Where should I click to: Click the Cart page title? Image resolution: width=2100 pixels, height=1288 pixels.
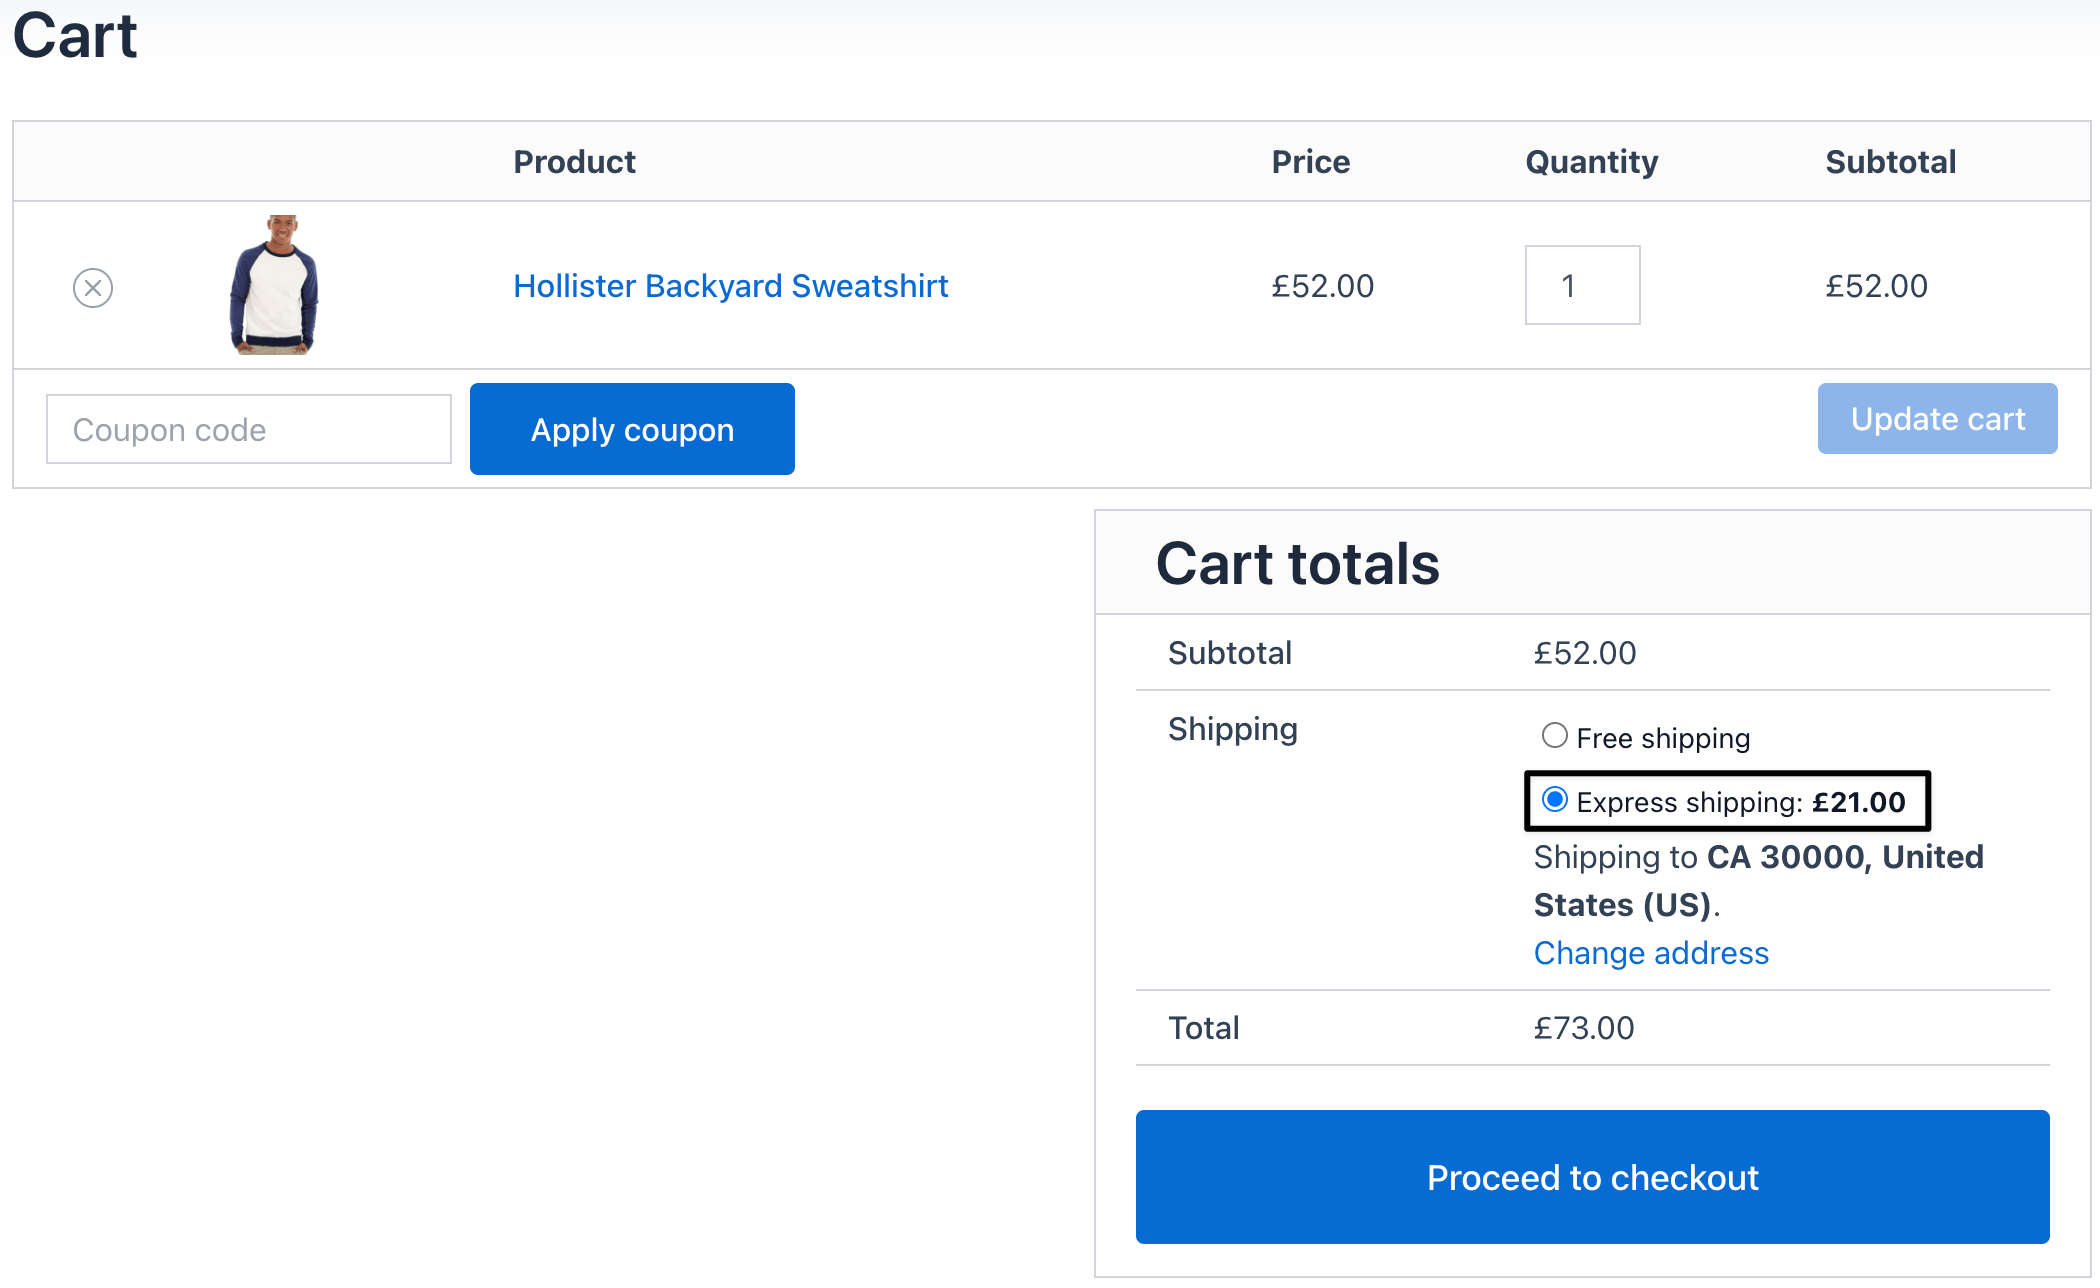pyautogui.click(x=75, y=37)
